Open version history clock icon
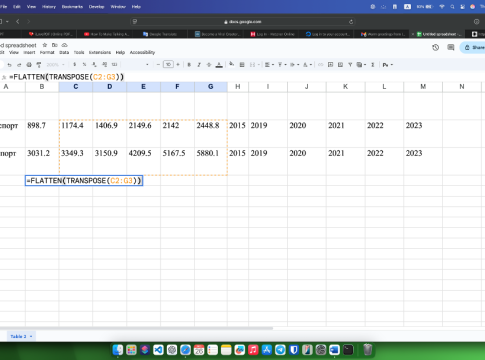Screen dimensions: 485x360 435,47
